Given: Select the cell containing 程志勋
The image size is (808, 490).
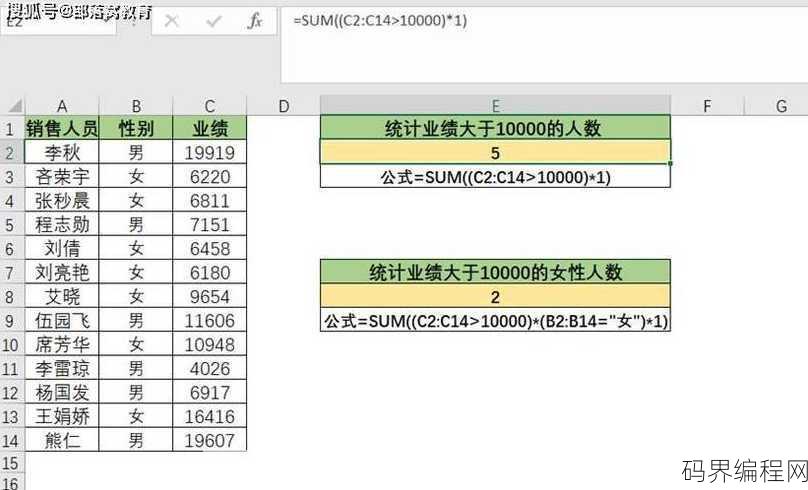Looking at the screenshot, I should pos(62,225).
